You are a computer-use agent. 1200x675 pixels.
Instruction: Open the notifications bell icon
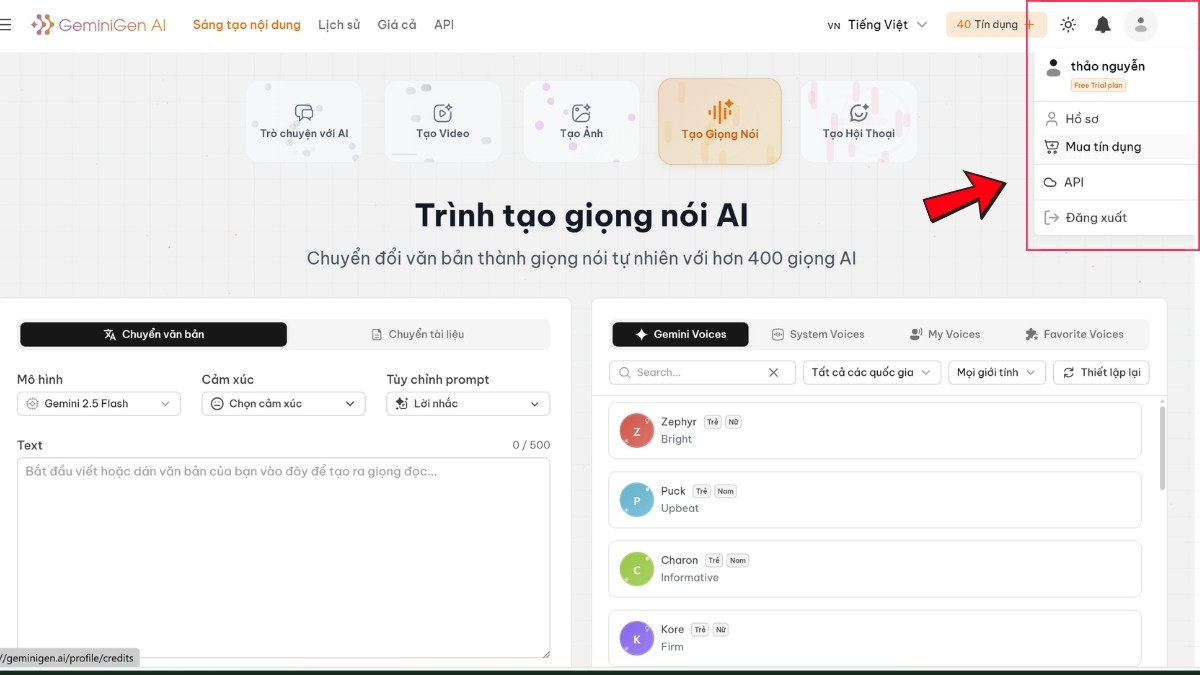pyautogui.click(x=1103, y=24)
